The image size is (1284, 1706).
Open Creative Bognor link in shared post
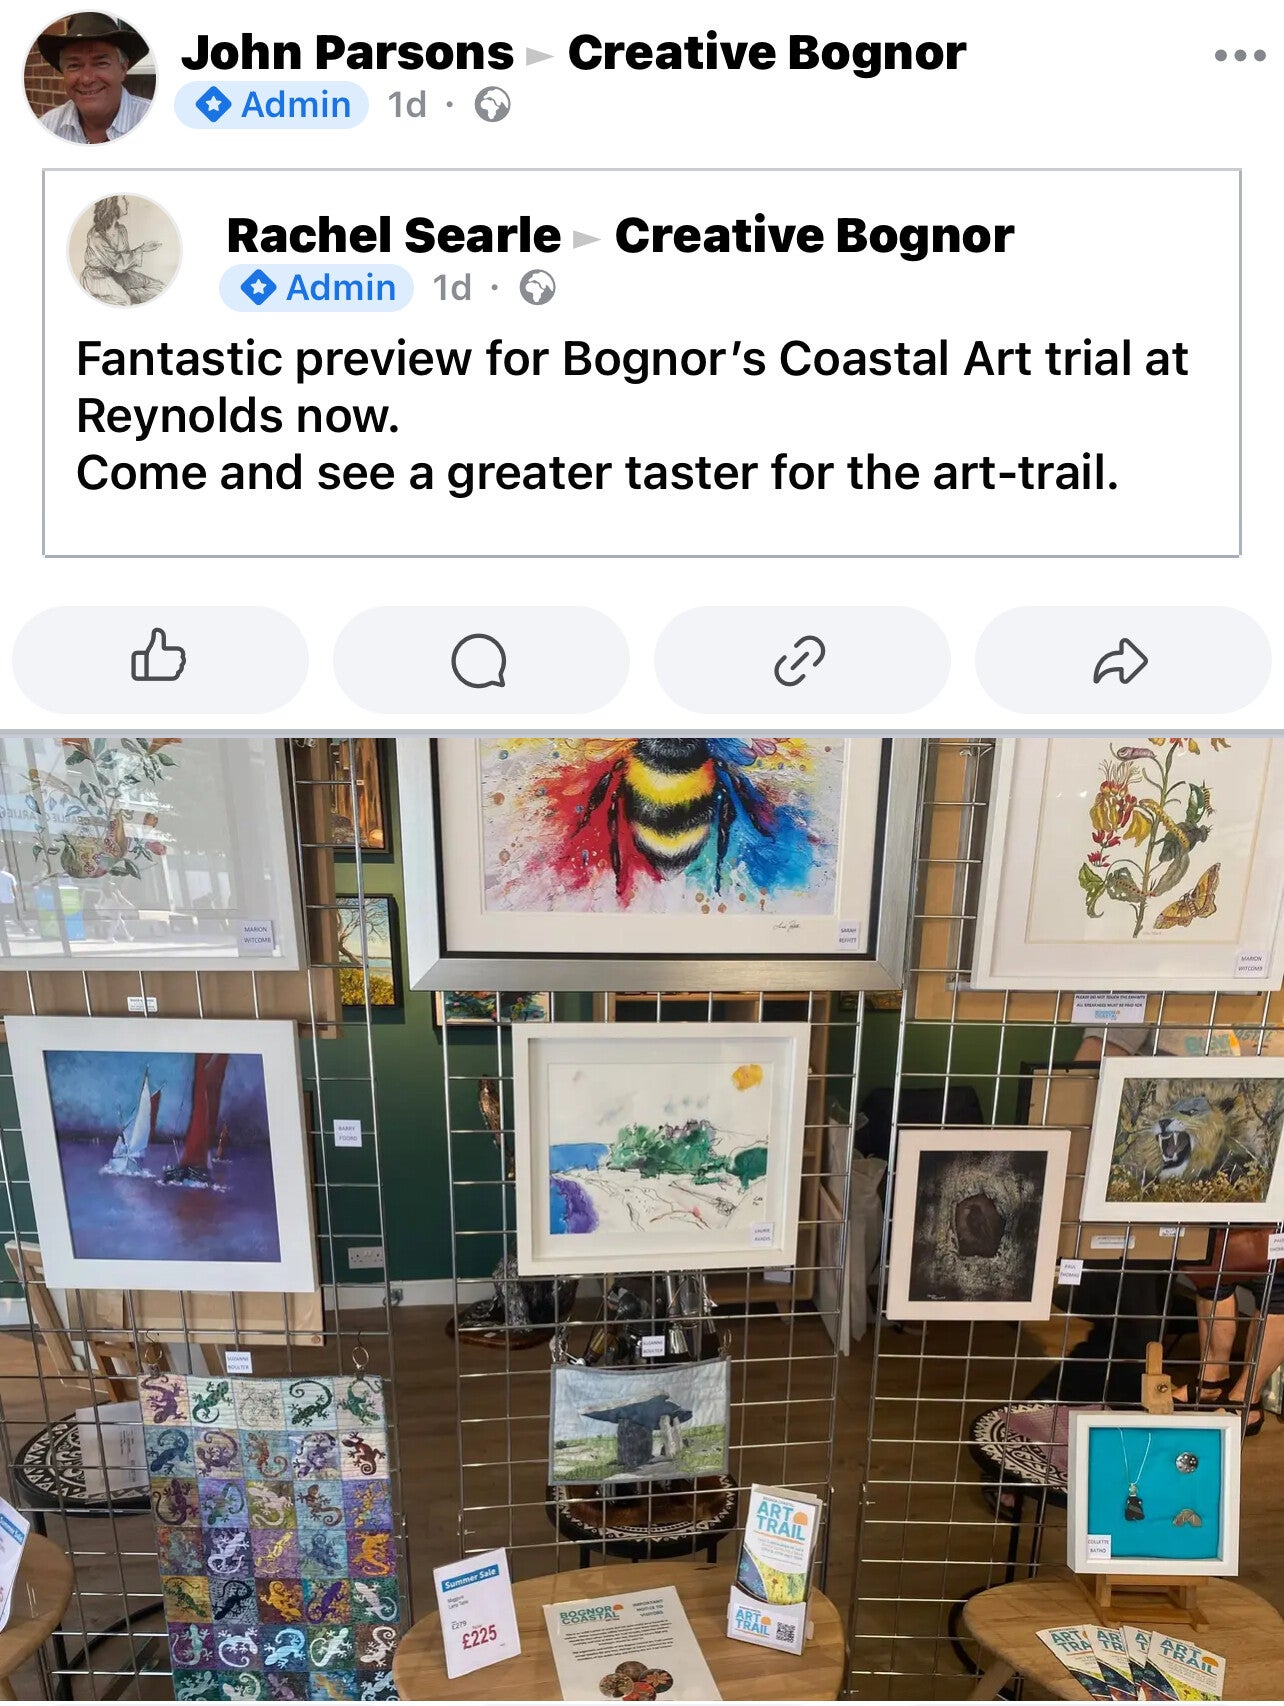click(814, 236)
